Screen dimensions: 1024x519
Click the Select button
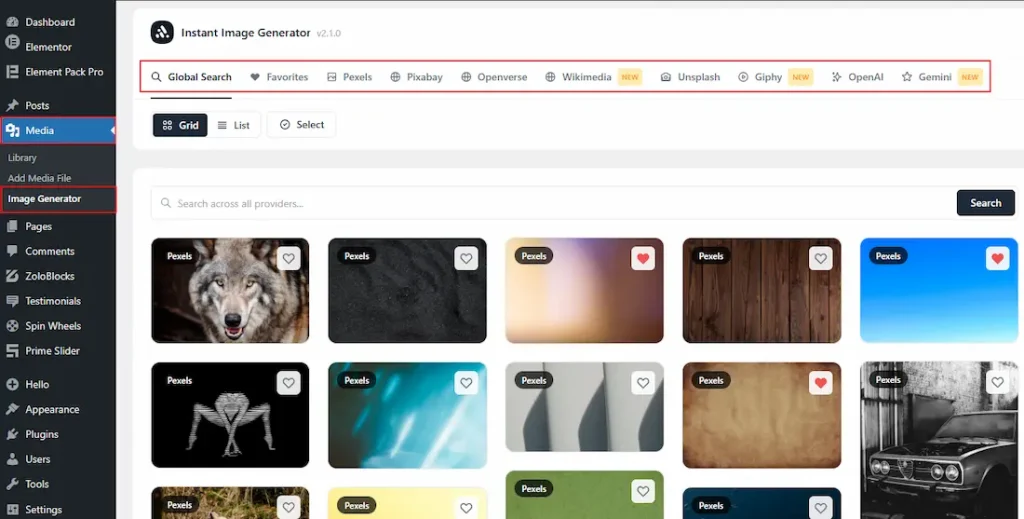tap(302, 124)
